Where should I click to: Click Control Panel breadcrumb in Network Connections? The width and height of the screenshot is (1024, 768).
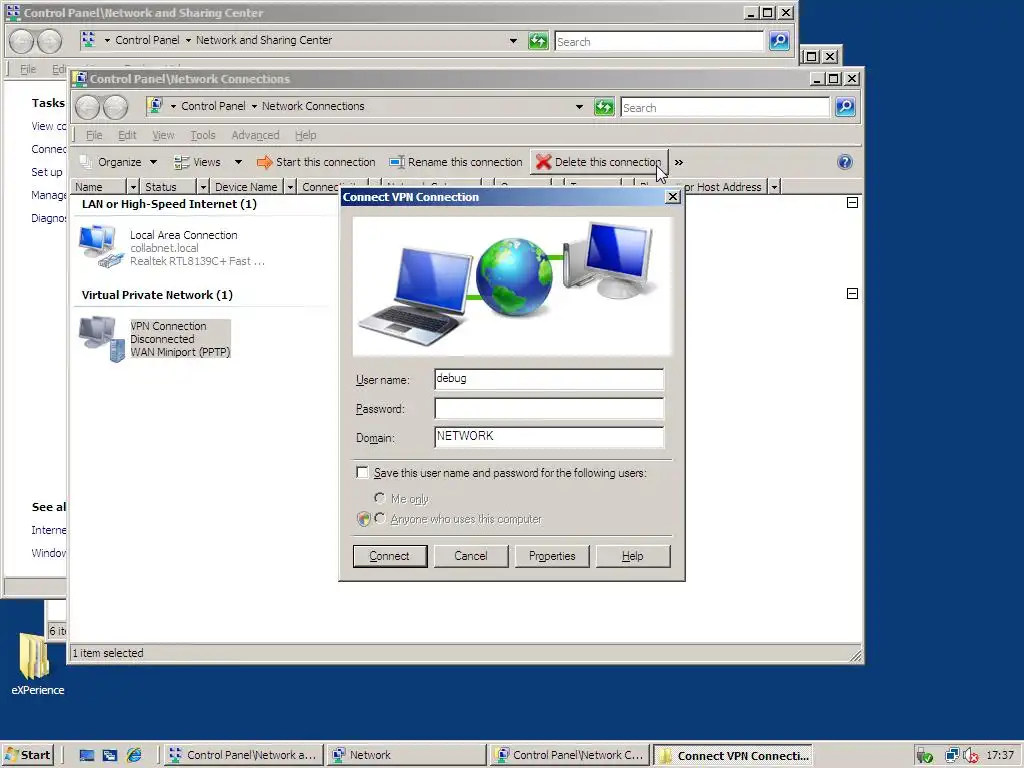(213, 106)
